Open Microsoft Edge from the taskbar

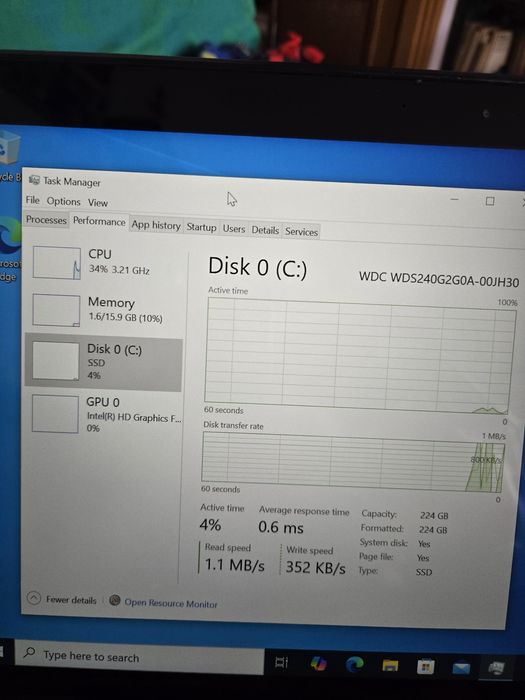355,665
